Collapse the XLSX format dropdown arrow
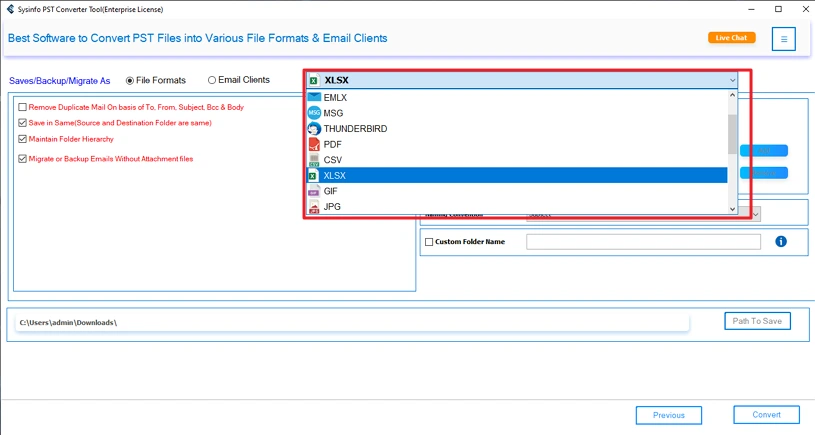This screenshot has height=435, width=815. [x=732, y=80]
